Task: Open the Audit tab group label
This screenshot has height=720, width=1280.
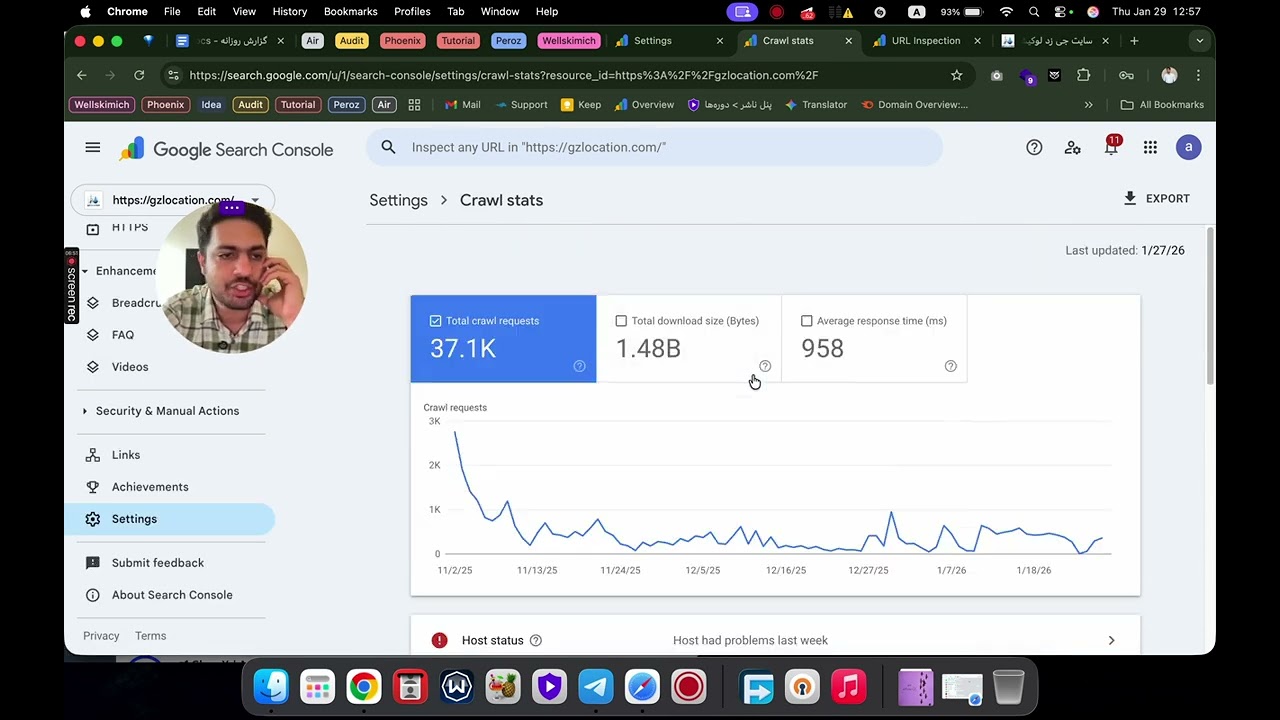Action: click(x=351, y=41)
